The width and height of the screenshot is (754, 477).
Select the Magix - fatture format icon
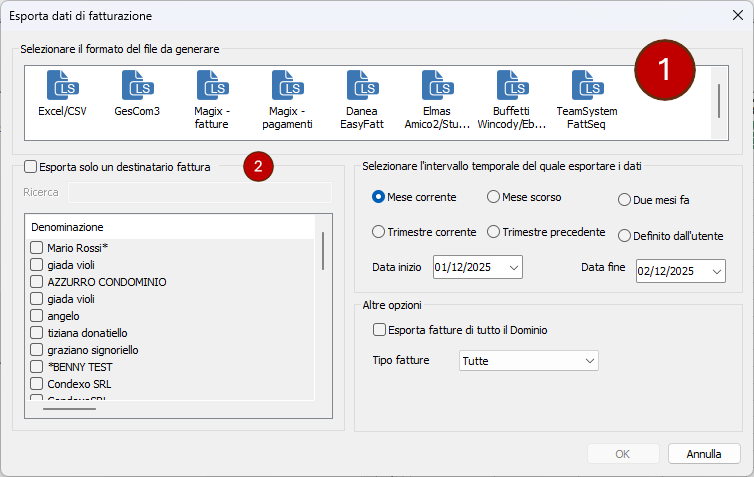pos(212,86)
